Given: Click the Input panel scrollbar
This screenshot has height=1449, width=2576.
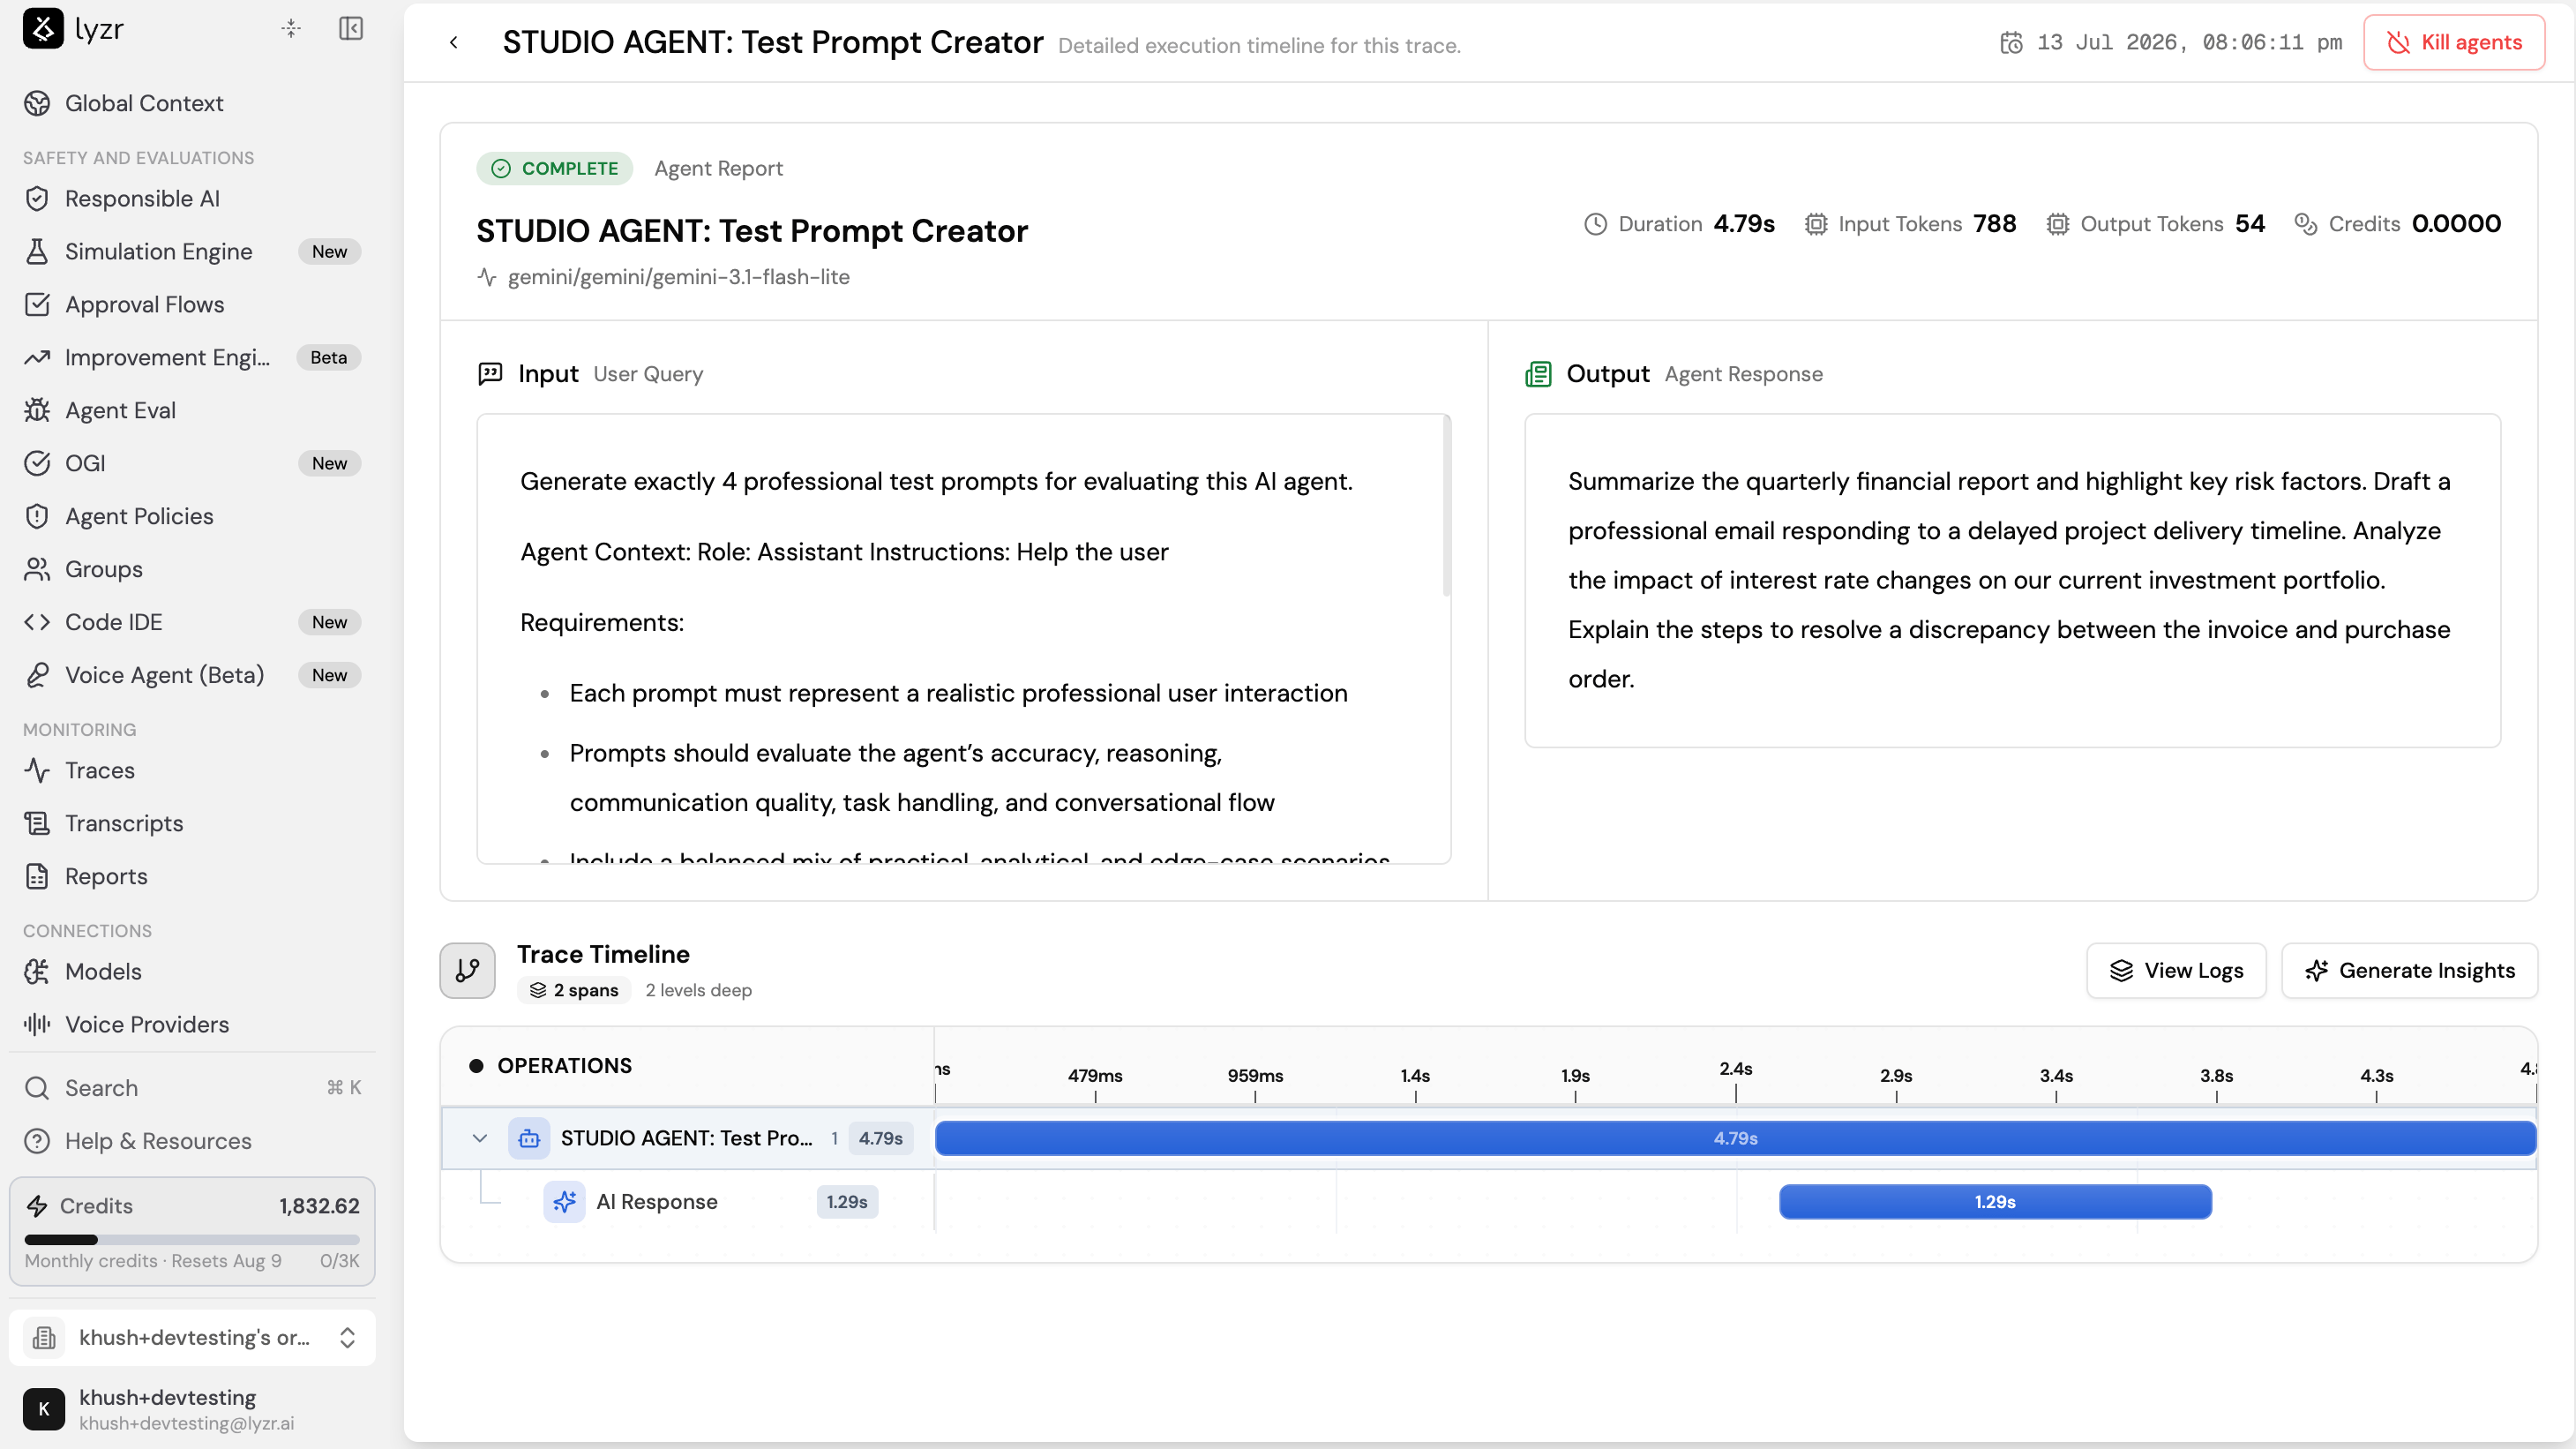Looking at the screenshot, I should coord(1447,506).
